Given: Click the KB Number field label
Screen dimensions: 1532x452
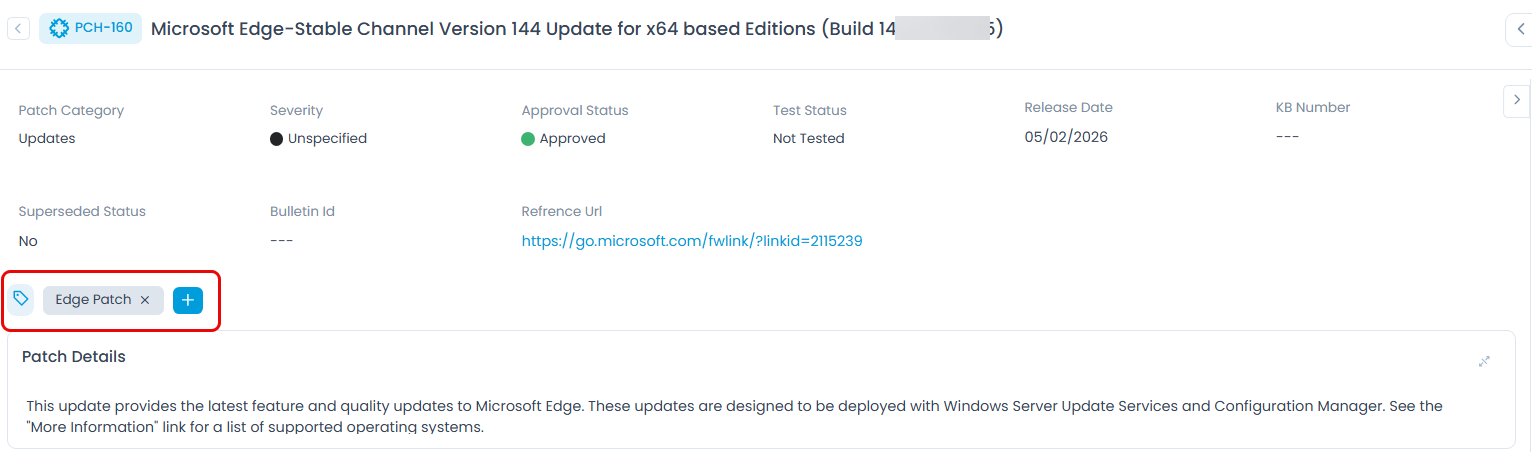Looking at the screenshot, I should 1313,107.
